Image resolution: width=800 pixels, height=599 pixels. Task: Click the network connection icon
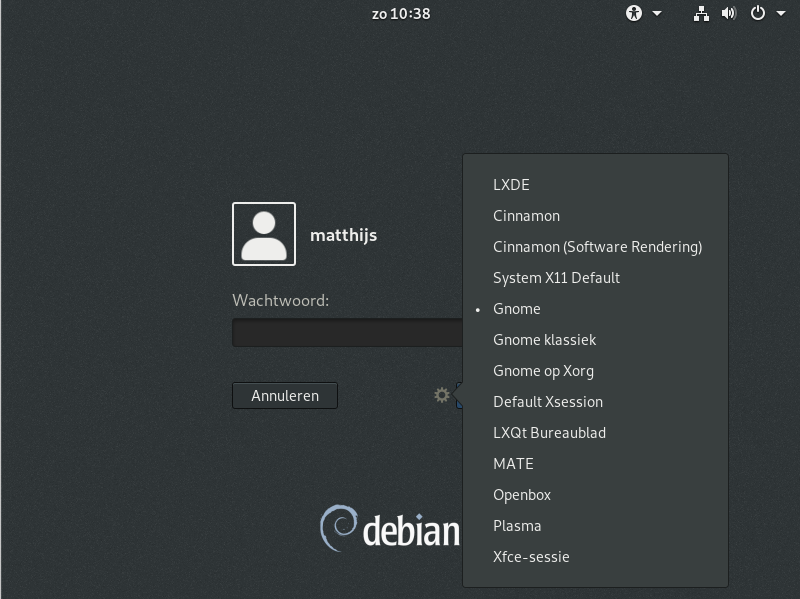click(x=701, y=13)
